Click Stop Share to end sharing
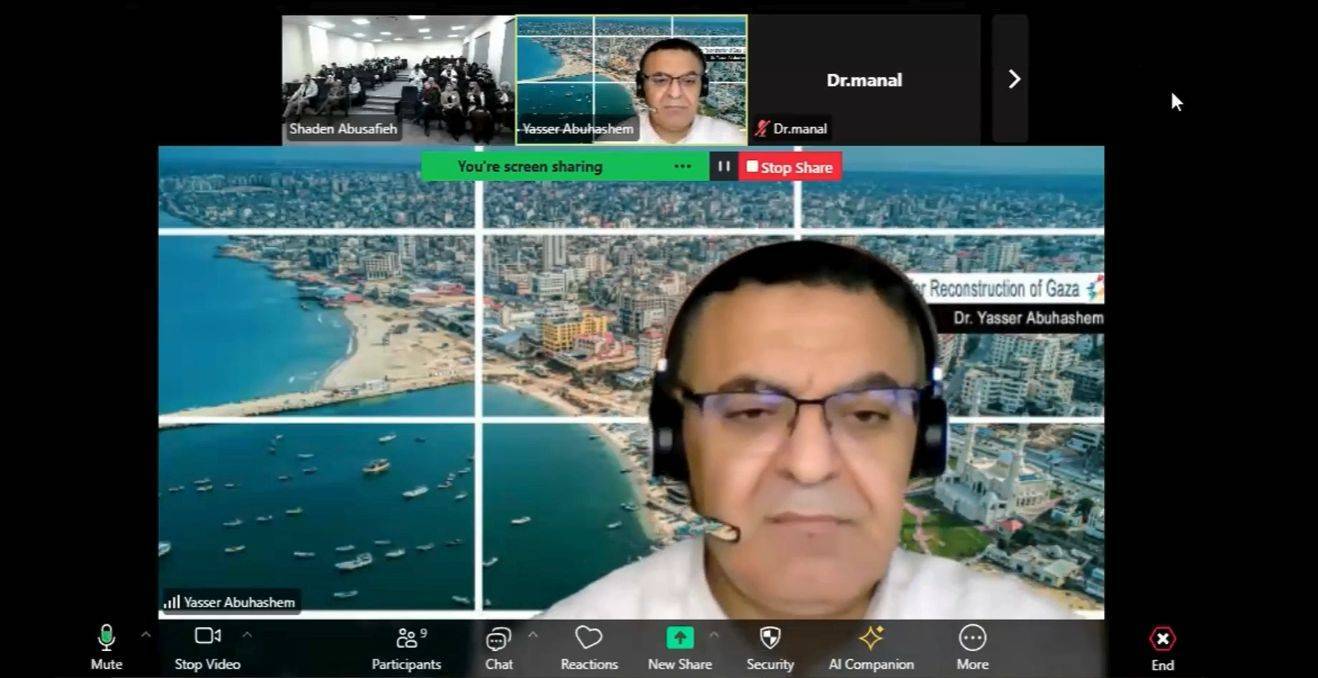This screenshot has height=678, width=1318. pyautogui.click(x=789, y=167)
